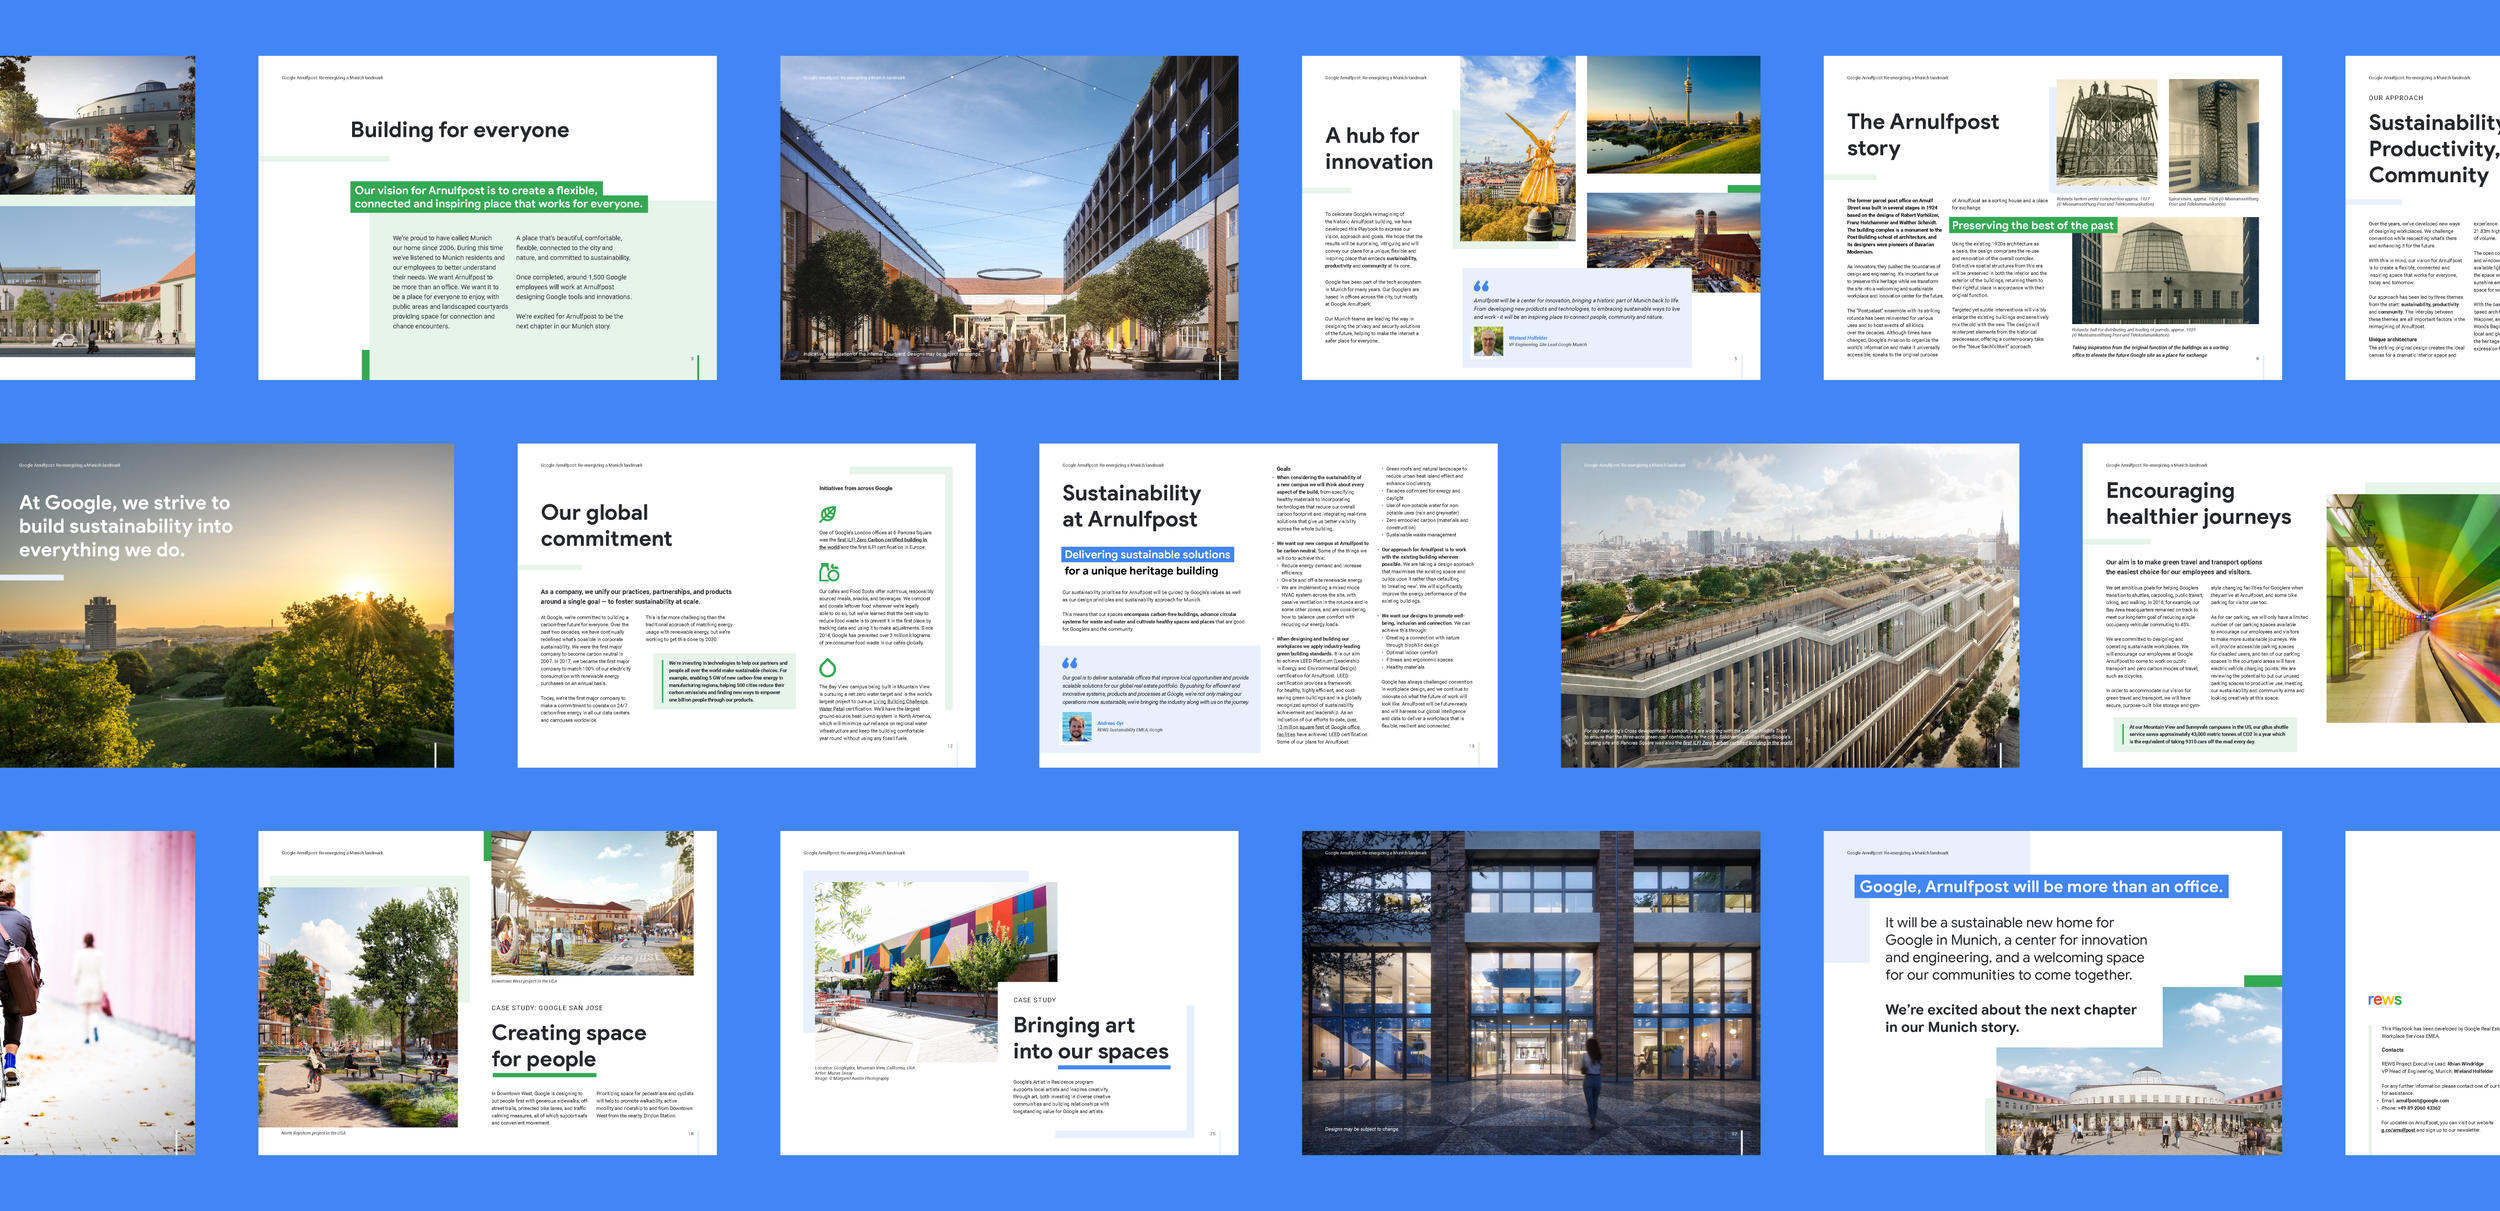Click quotation mark icon on hub for innovation slide
Screen dimensions: 2500x1211
point(1481,286)
